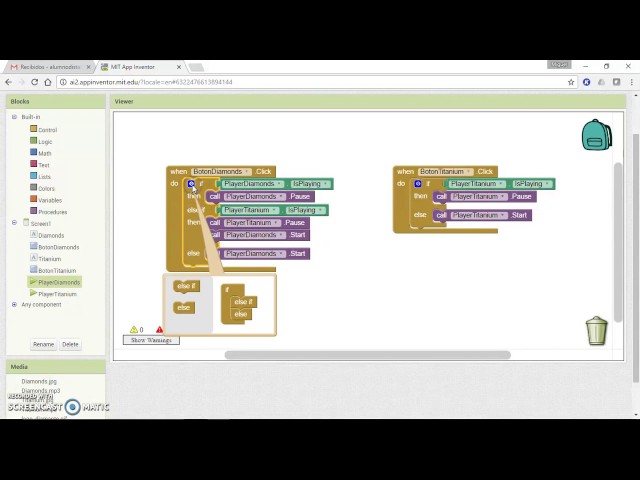The height and width of the screenshot is (480, 640).
Task: Click the viewer vertical scrollbar
Action: pyautogui.click(x=618, y=242)
